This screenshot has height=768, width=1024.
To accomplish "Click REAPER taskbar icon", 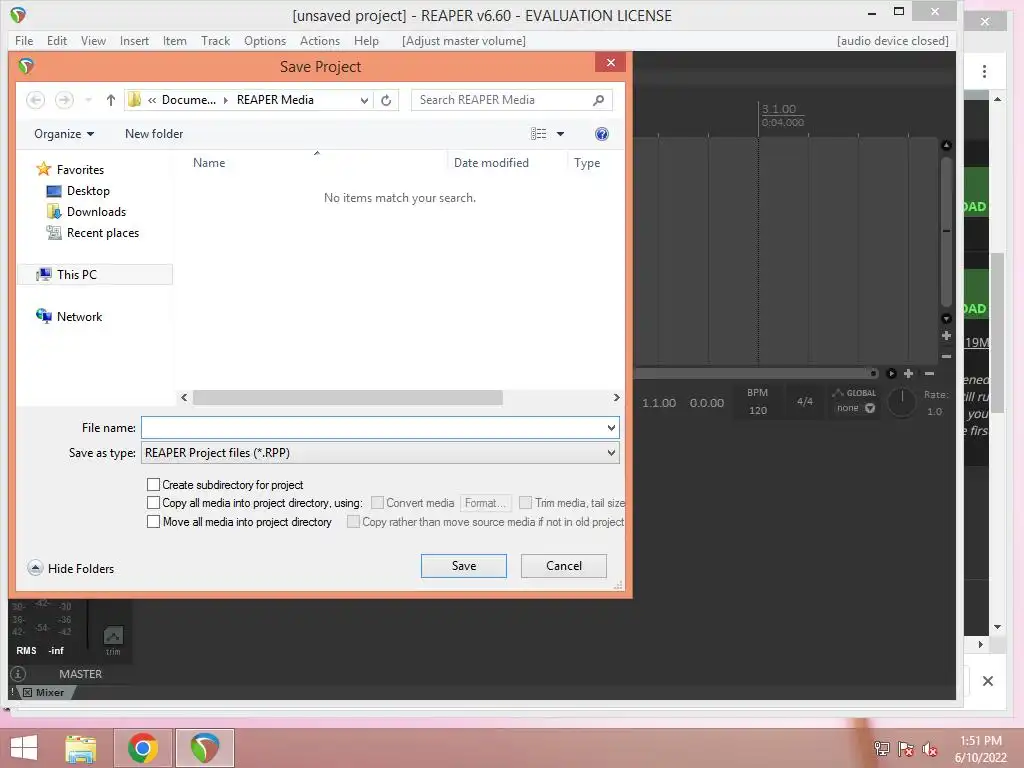I will (x=205, y=748).
